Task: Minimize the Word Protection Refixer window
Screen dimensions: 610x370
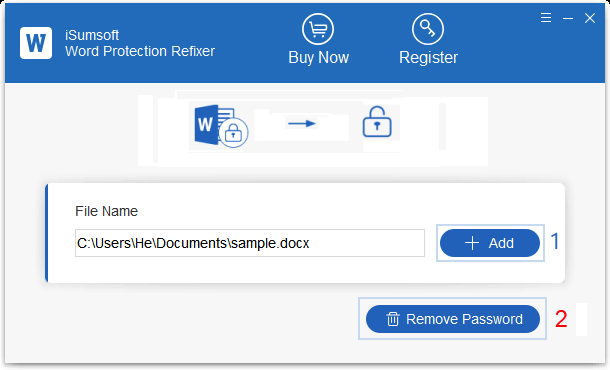Action: point(568,18)
